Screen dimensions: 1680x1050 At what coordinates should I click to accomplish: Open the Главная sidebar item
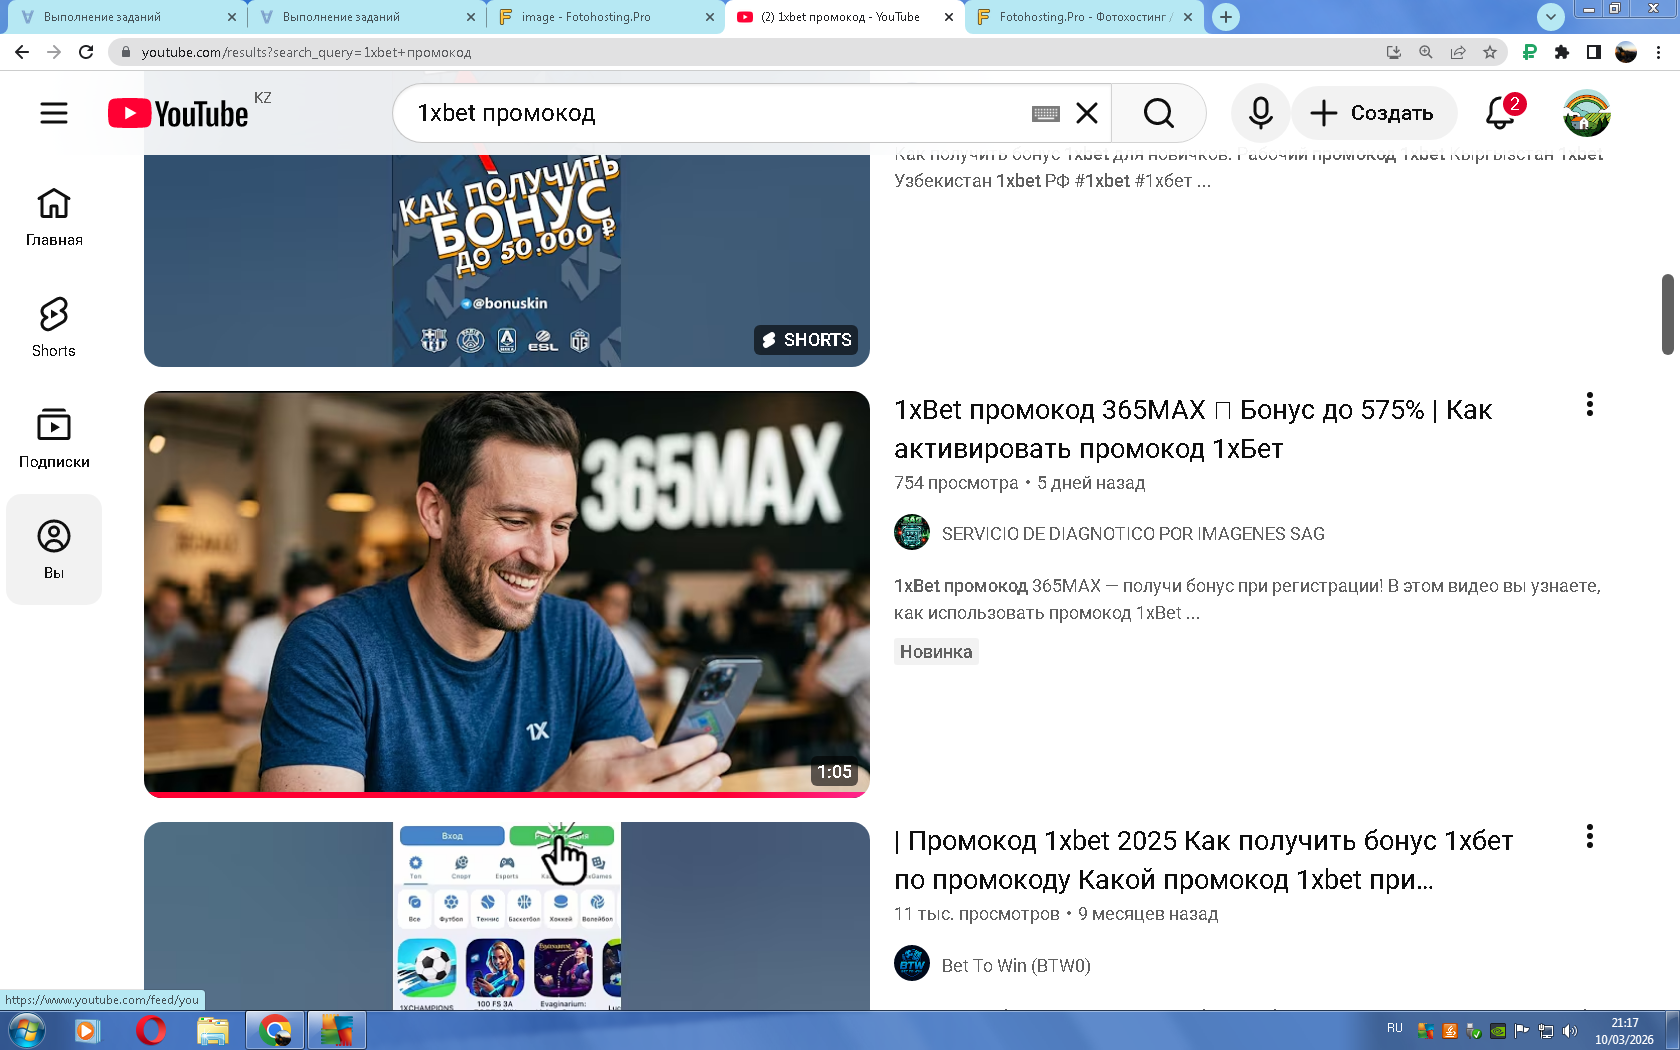54,217
